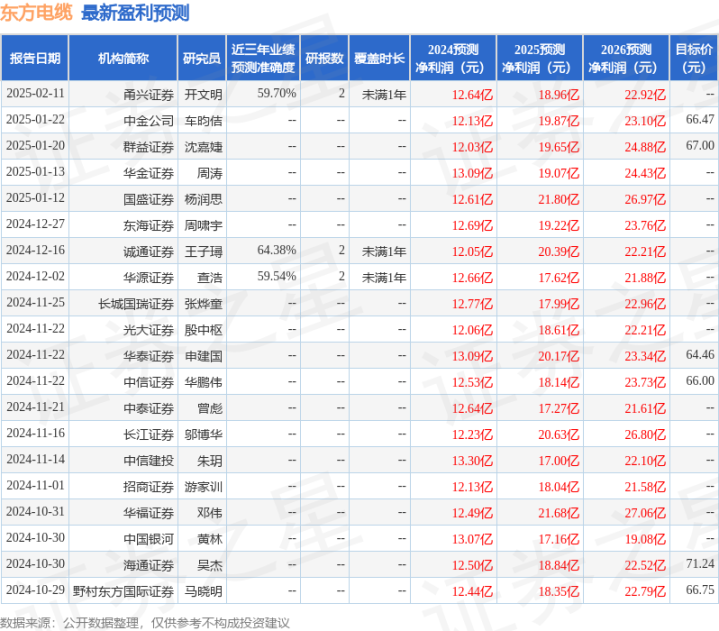Click 13.30亿 in the 中信建投 row
This screenshot has width=719, height=631.
472,460
